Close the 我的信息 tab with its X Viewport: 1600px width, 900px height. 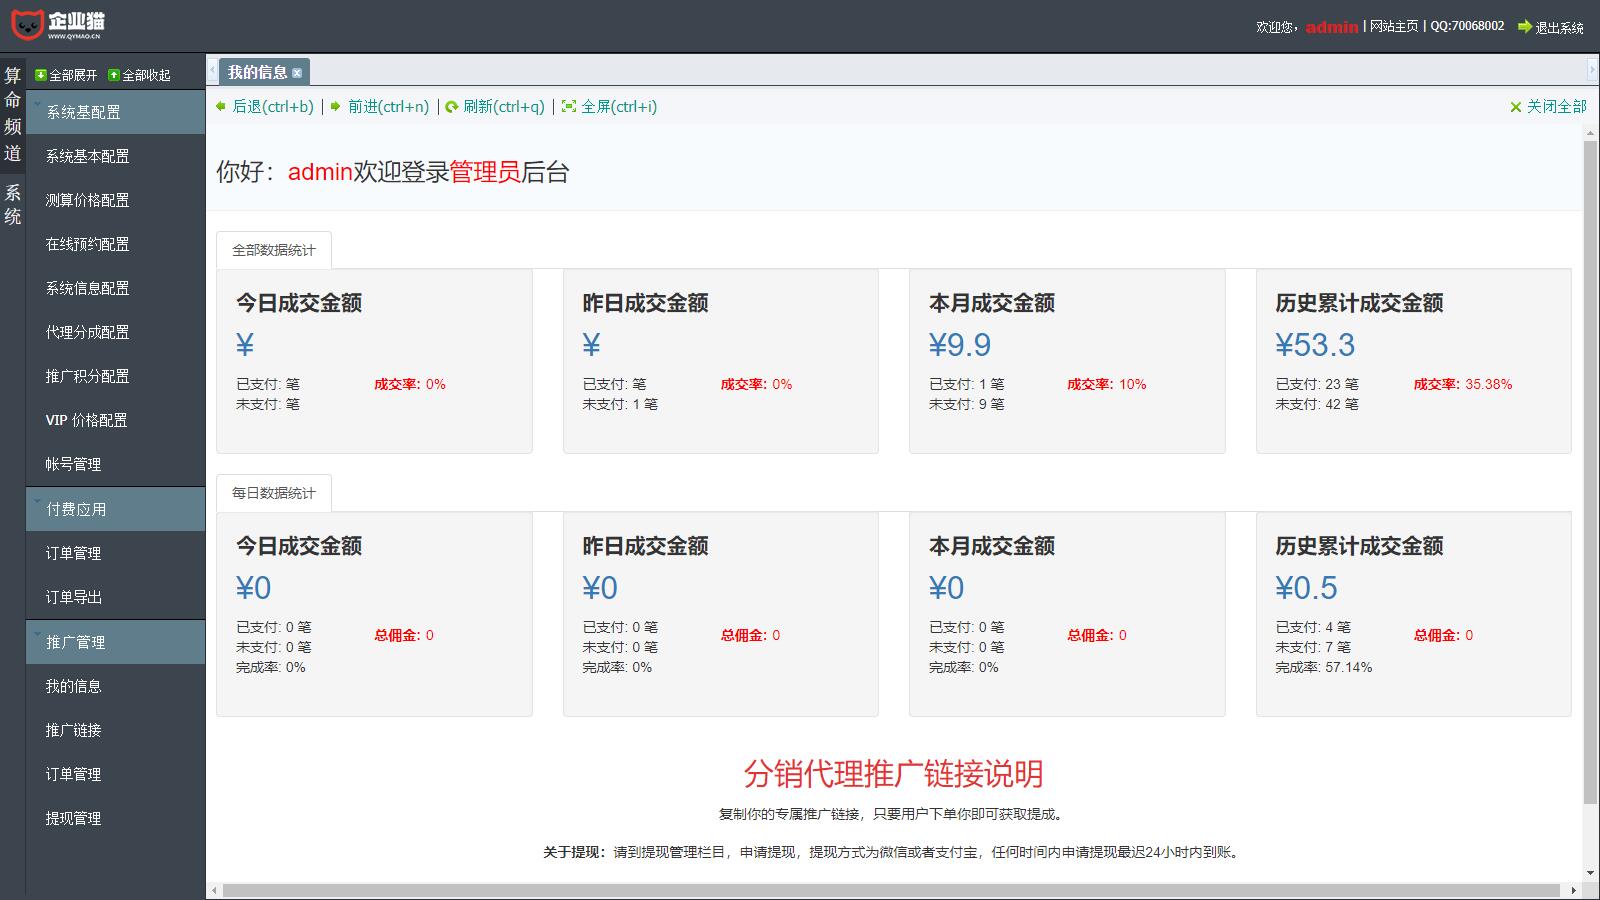tap(297, 73)
